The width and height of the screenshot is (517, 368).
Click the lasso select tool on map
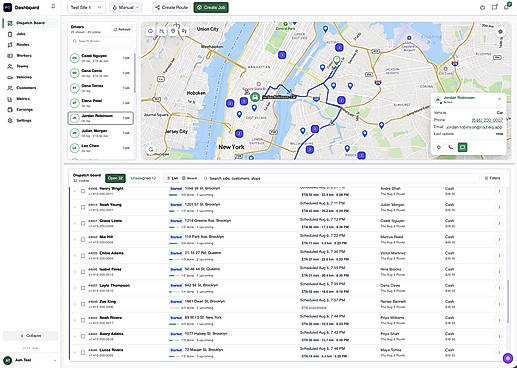click(151, 31)
